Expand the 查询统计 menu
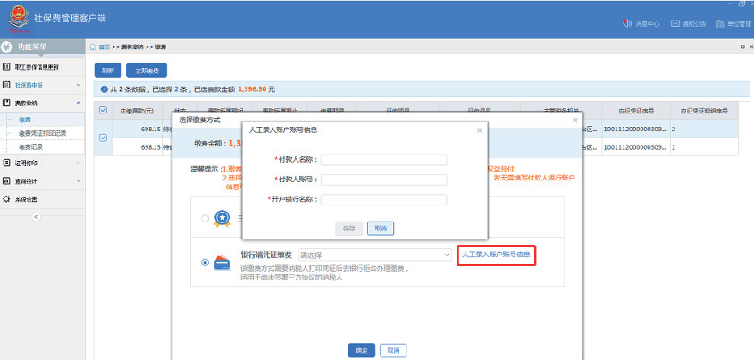 42,181
